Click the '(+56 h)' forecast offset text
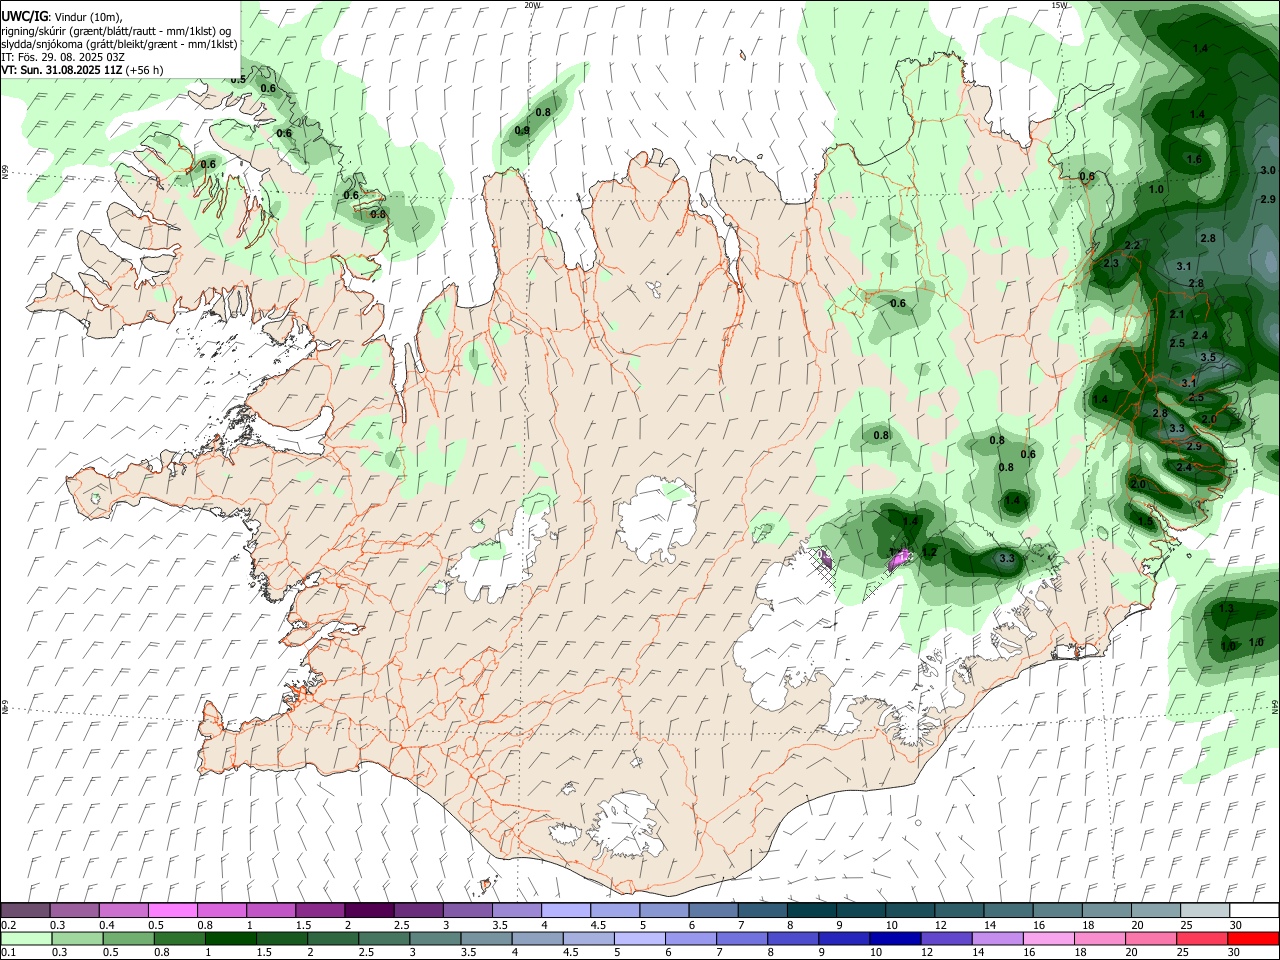 click(x=144, y=70)
